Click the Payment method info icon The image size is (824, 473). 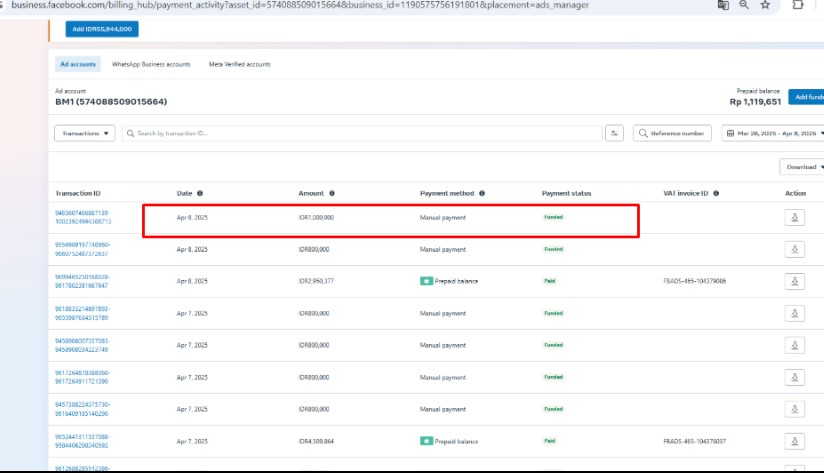[x=482, y=193]
